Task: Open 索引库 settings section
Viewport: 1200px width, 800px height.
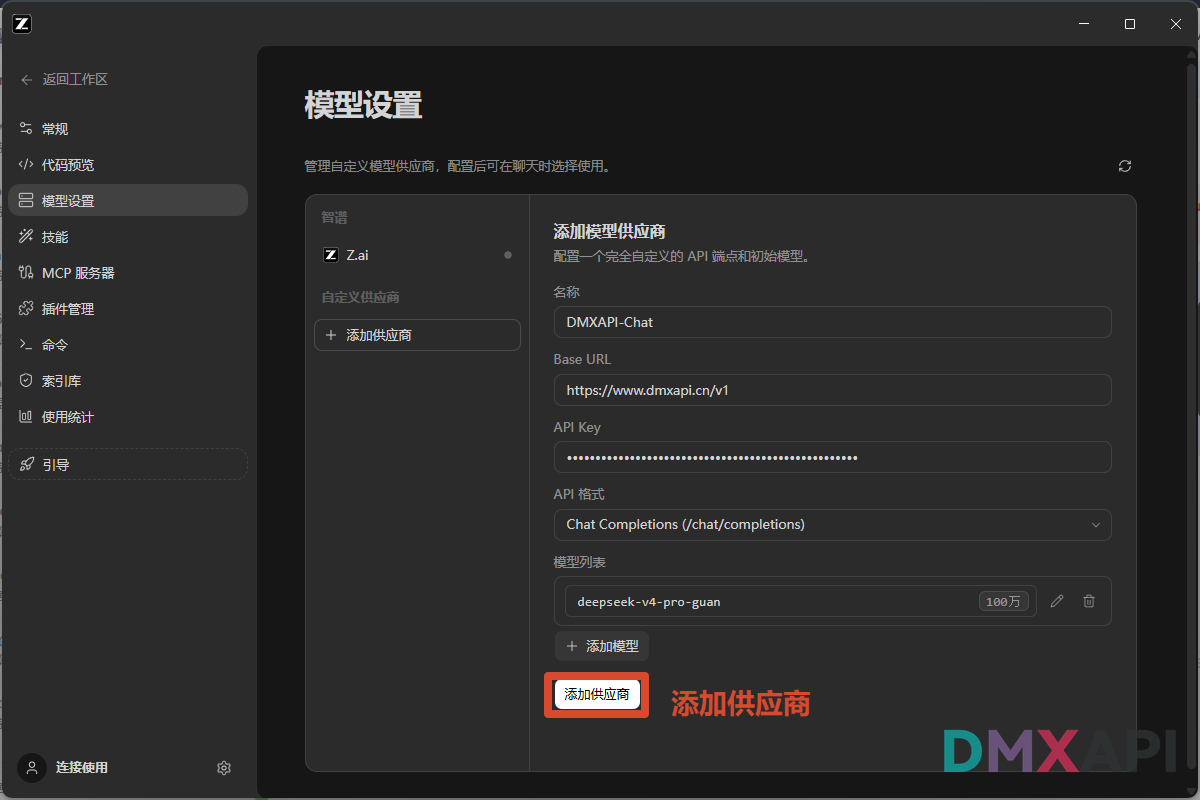Action: click(127, 381)
